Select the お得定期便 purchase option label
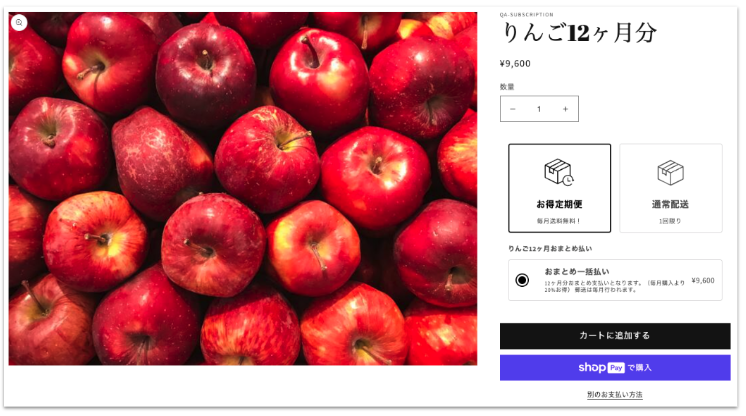This screenshot has width=746, height=416. (x=560, y=204)
